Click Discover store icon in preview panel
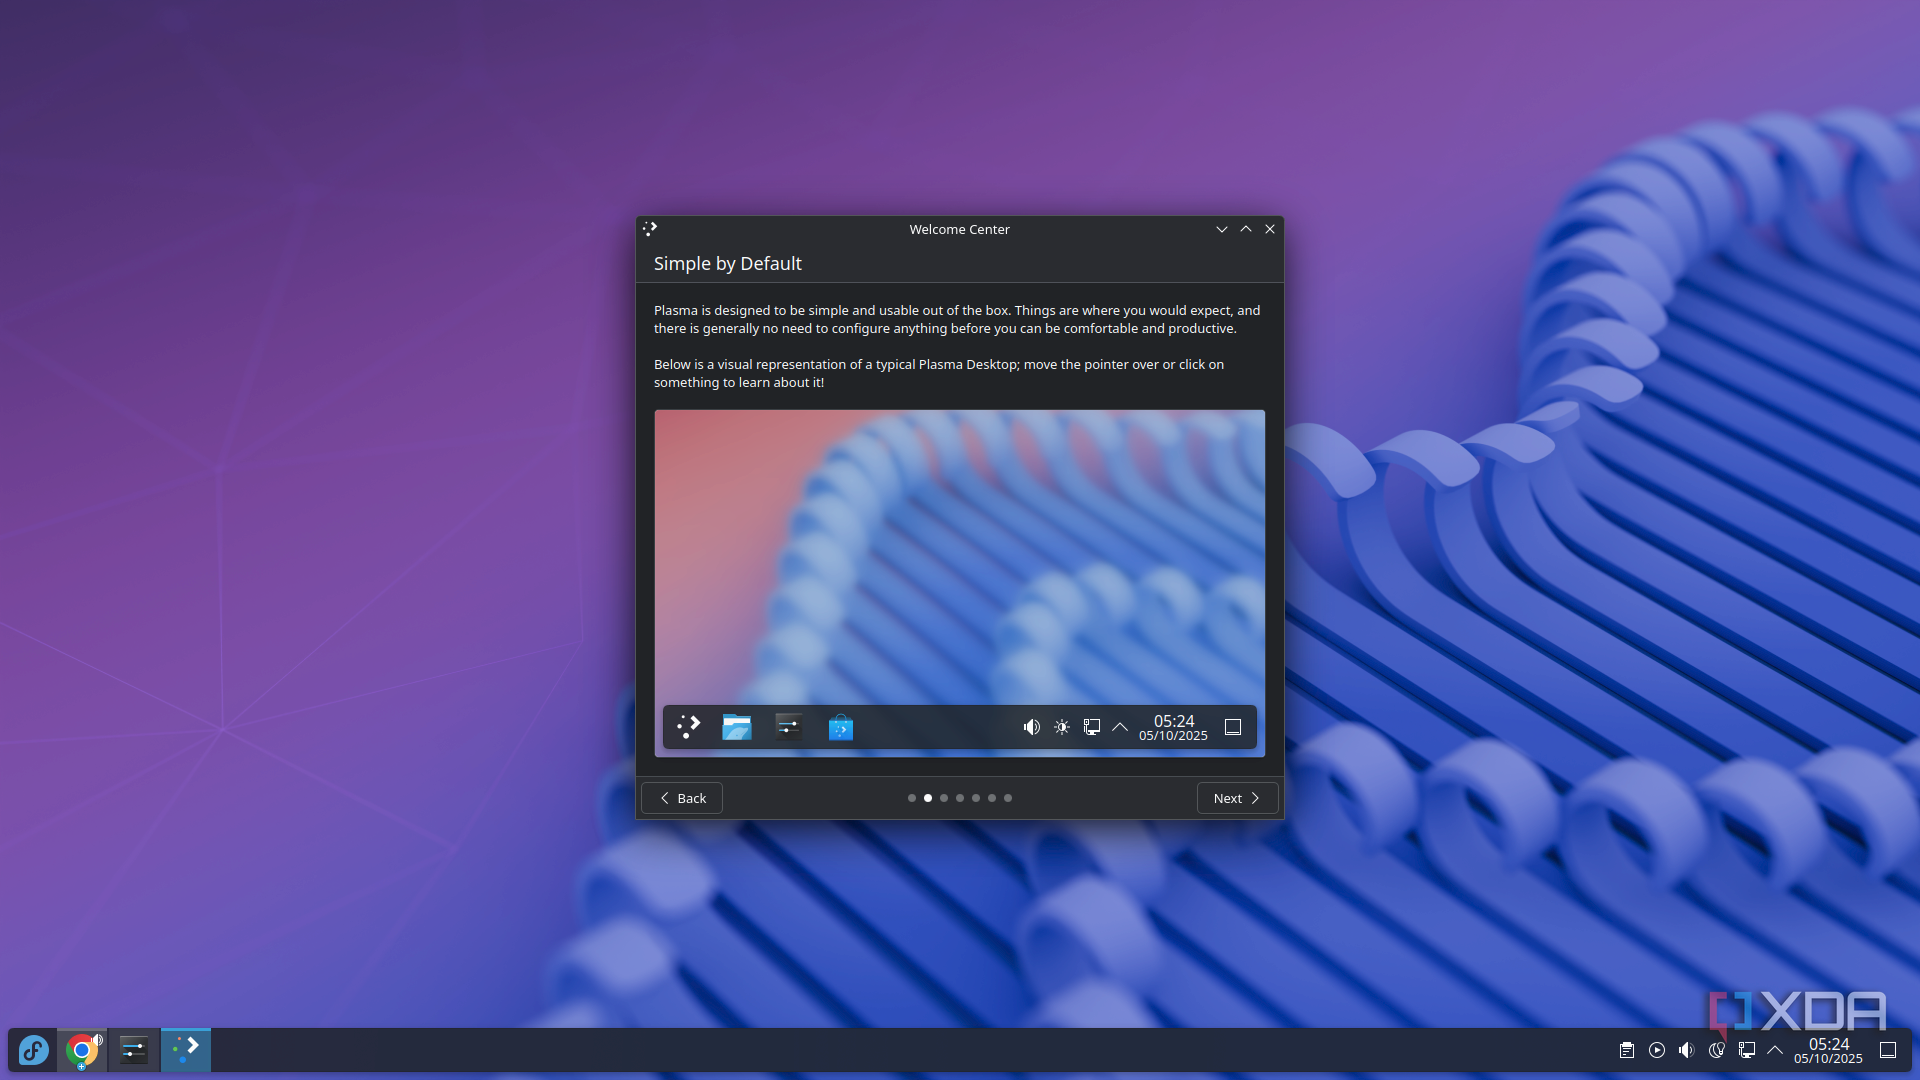 pos(841,727)
